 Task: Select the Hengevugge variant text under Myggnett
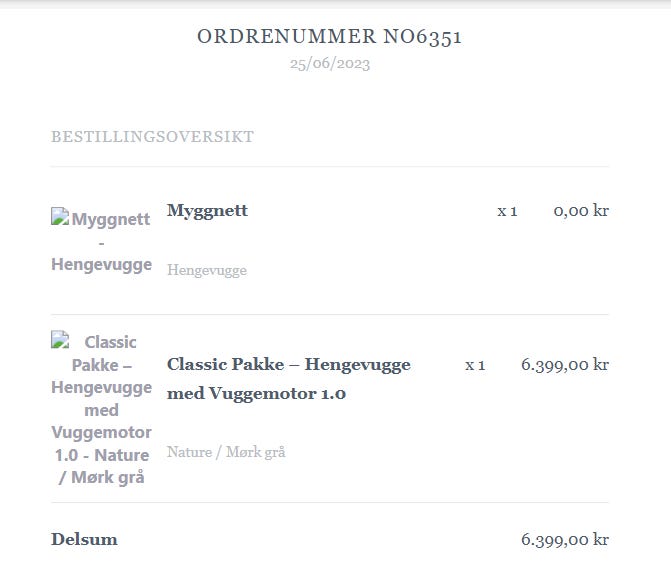(x=206, y=270)
